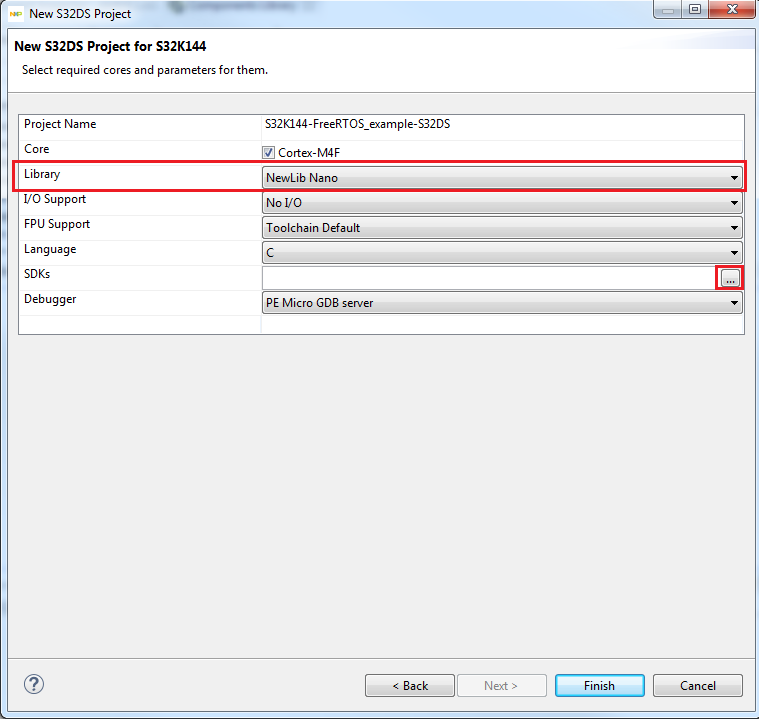Image resolution: width=763 pixels, height=720 pixels.
Task: Maximize the New S32DS Project dialog
Action: point(695,9)
